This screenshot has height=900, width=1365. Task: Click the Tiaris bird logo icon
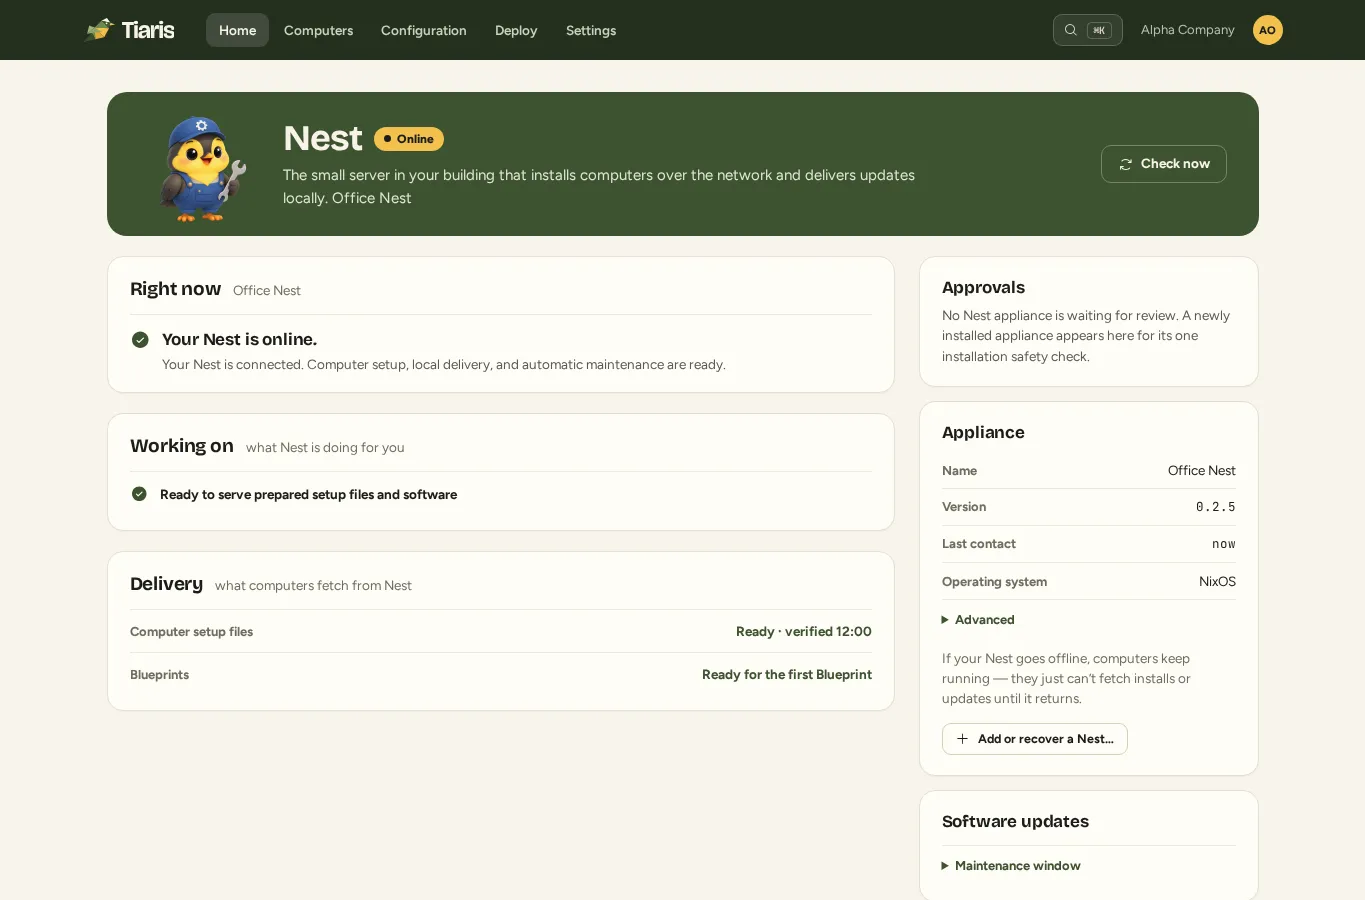tap(100, 29)
